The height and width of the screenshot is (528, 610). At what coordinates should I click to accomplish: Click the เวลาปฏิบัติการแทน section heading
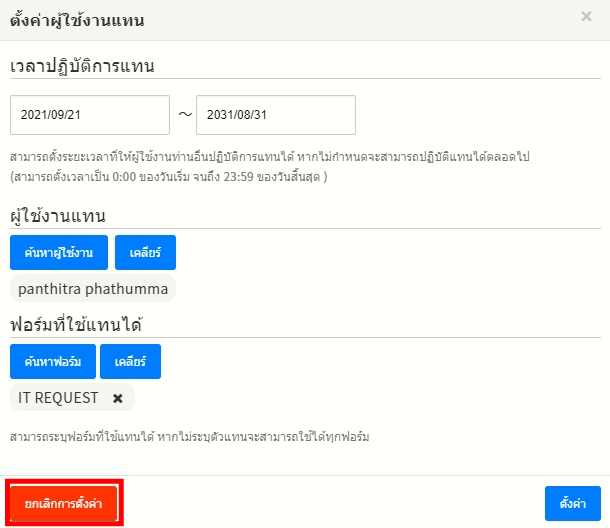88,66
